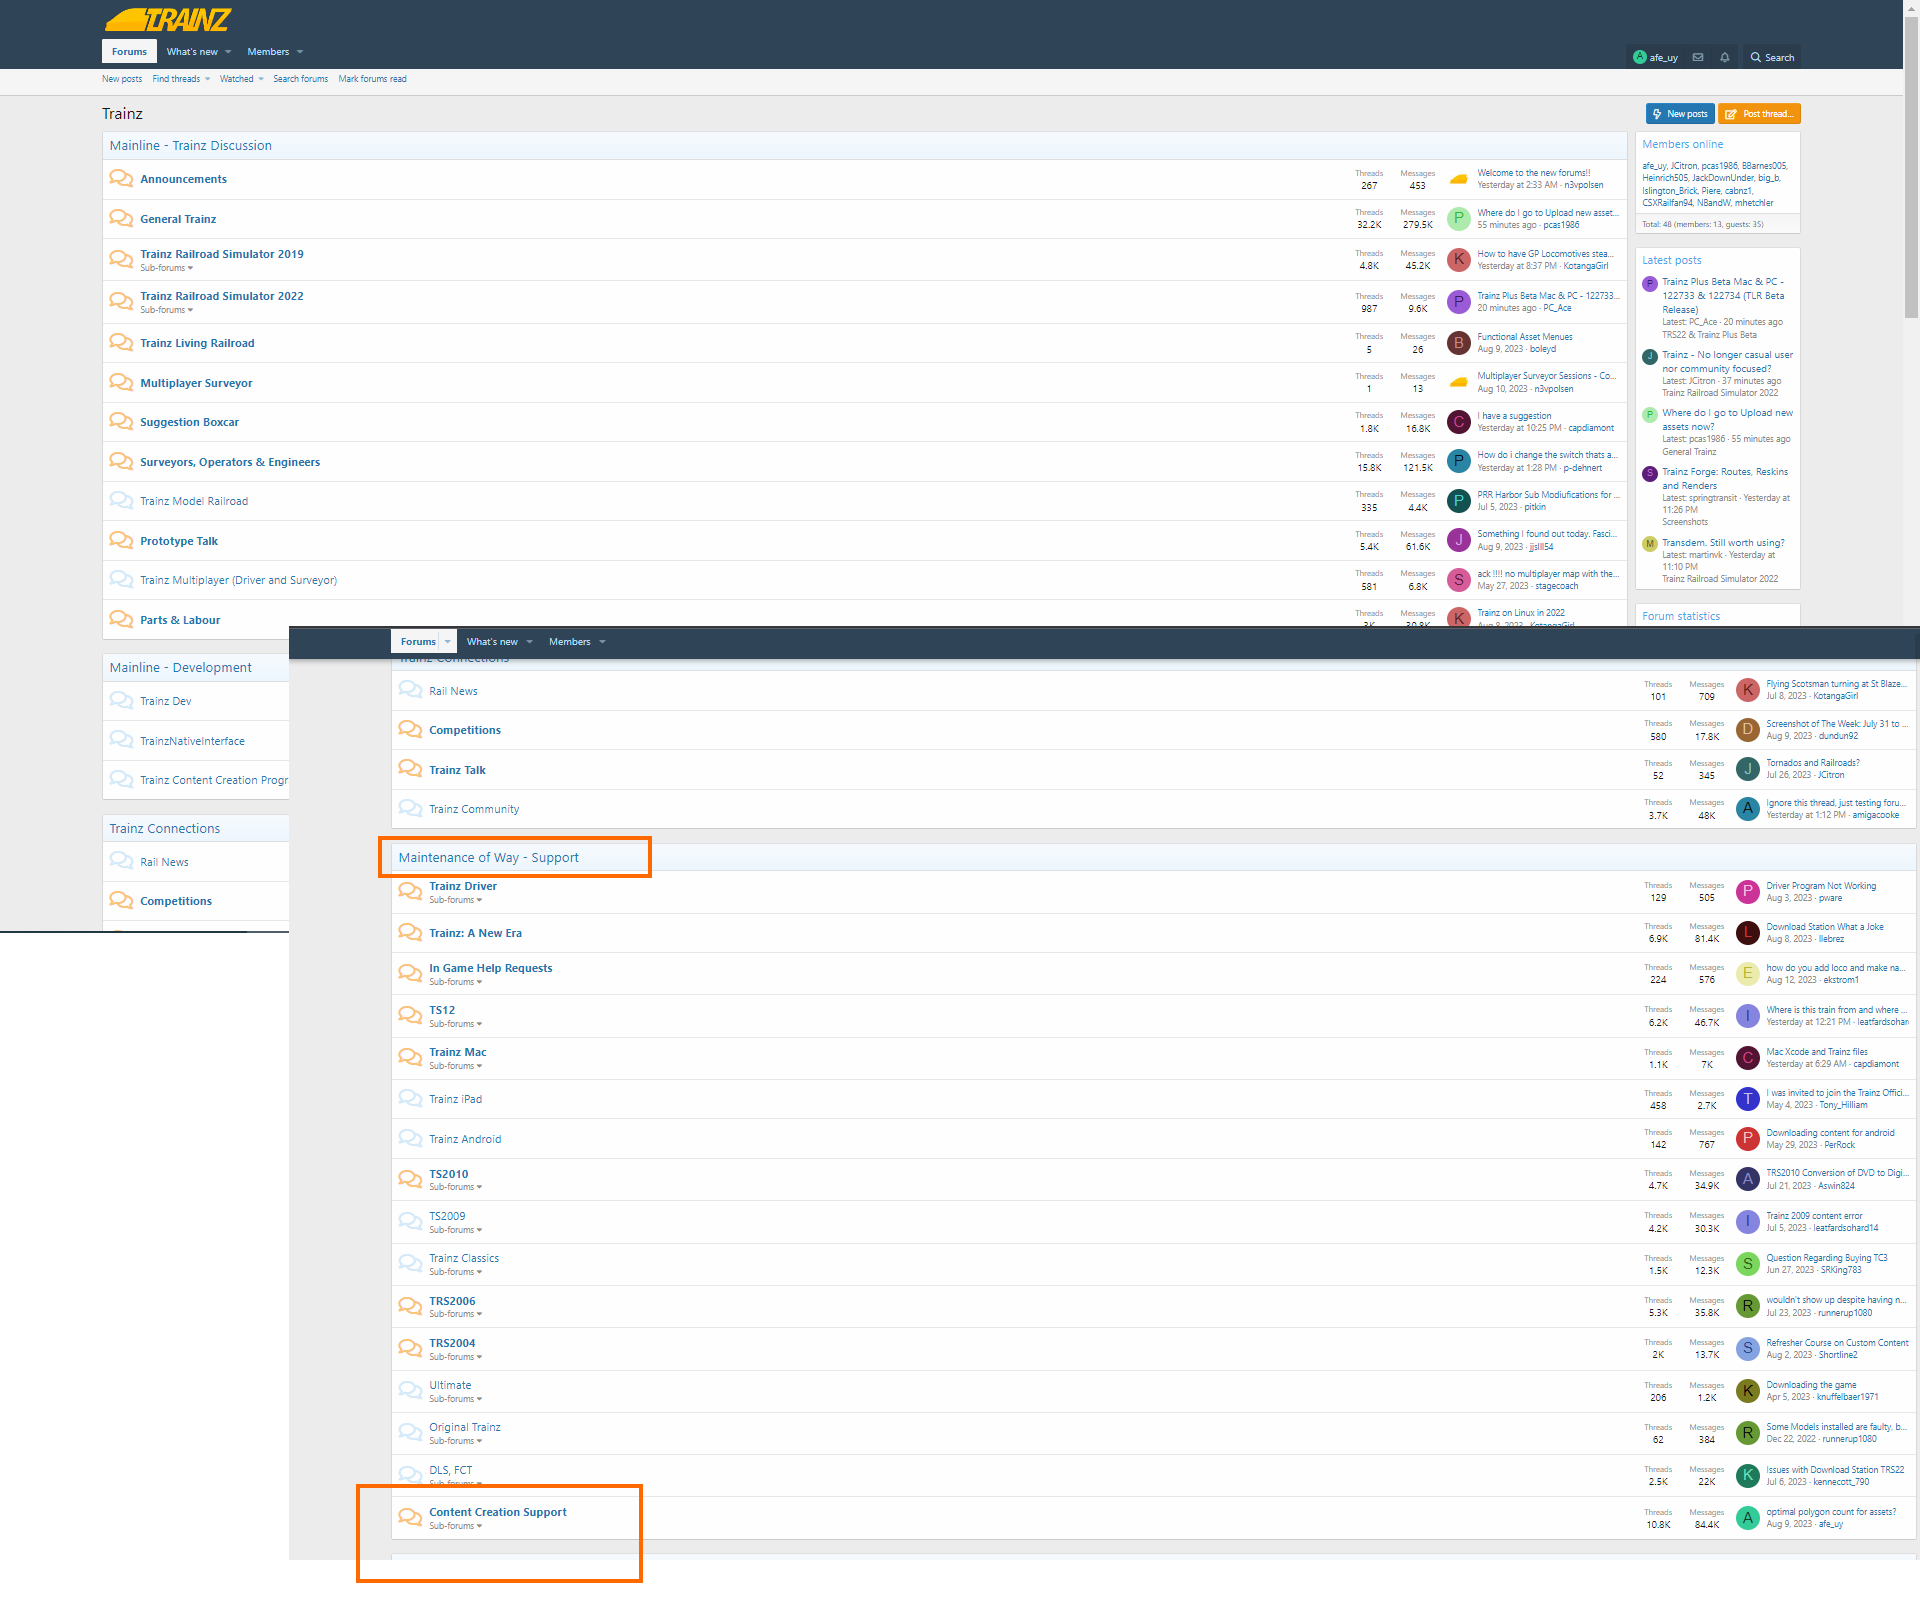Image resolution: width=1920 pixels, height=1600 pixels.
Task: Select Forums tab in the lower sticky bar
Action: tap(418, 642)
